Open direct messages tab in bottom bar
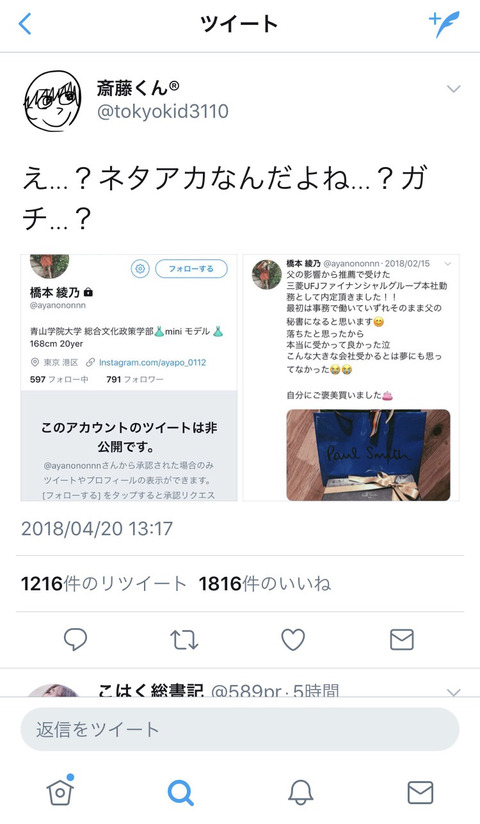 click(x=421, y=792)
